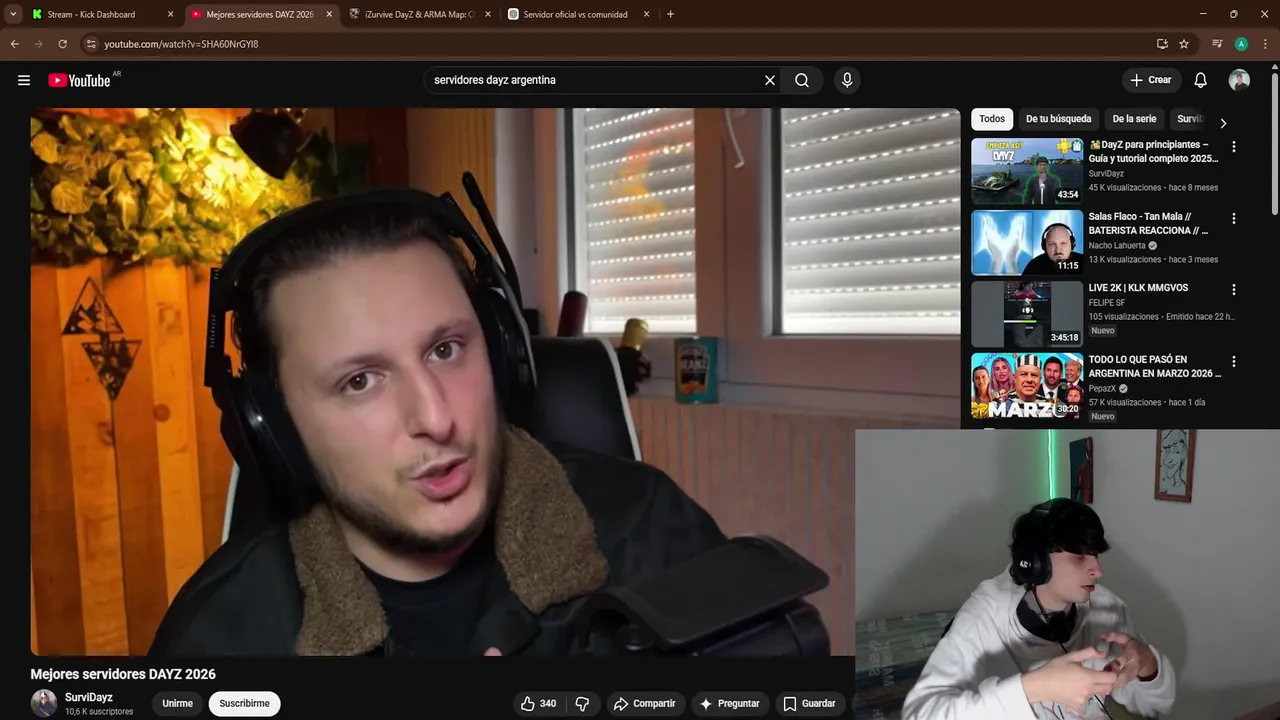Reload the page
This screenshot has width=1280, height=720.
point(62,44)
